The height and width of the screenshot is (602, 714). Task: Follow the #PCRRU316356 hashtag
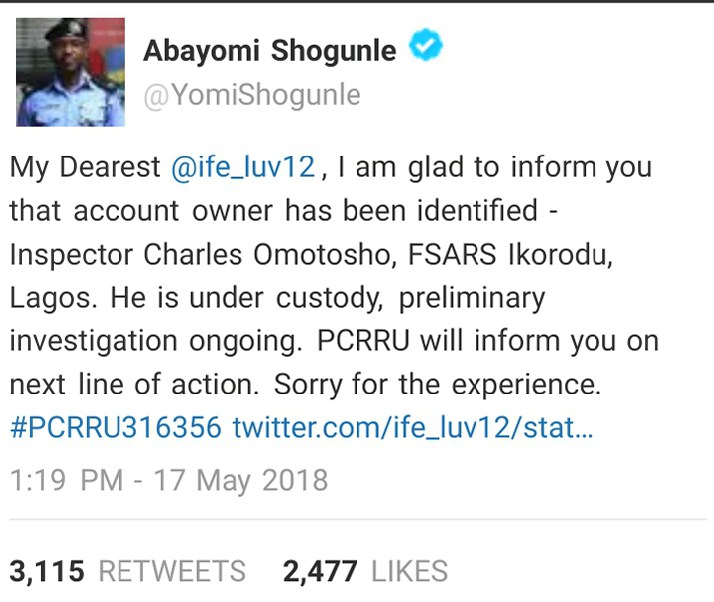(115, 428)
